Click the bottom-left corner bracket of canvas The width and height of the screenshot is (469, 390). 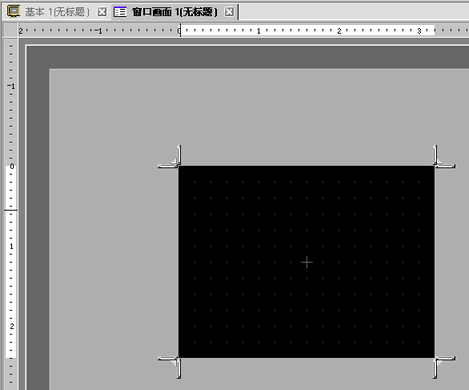coord(170,367)
